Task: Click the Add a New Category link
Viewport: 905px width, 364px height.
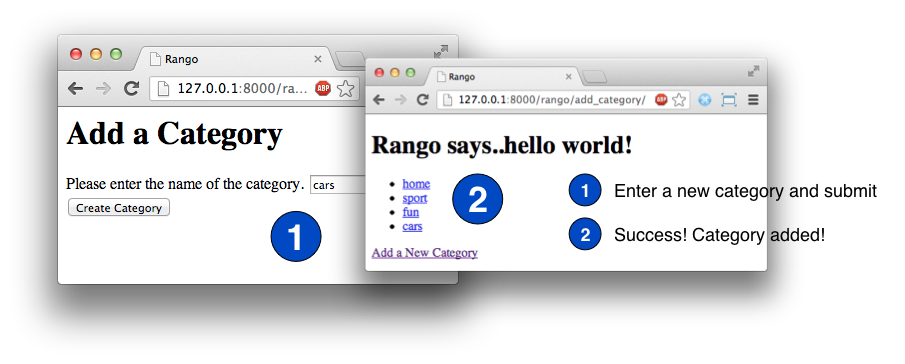Action: point(425,253)
